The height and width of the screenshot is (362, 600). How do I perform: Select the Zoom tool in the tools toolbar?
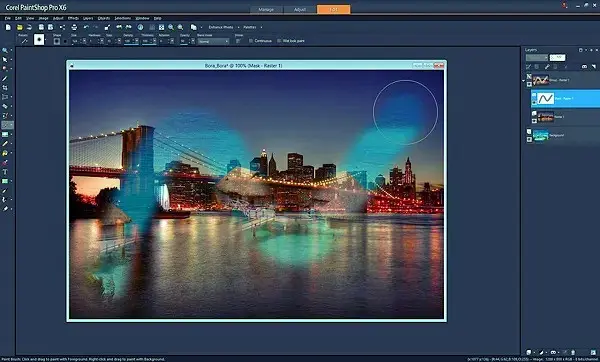click(5, 51)
